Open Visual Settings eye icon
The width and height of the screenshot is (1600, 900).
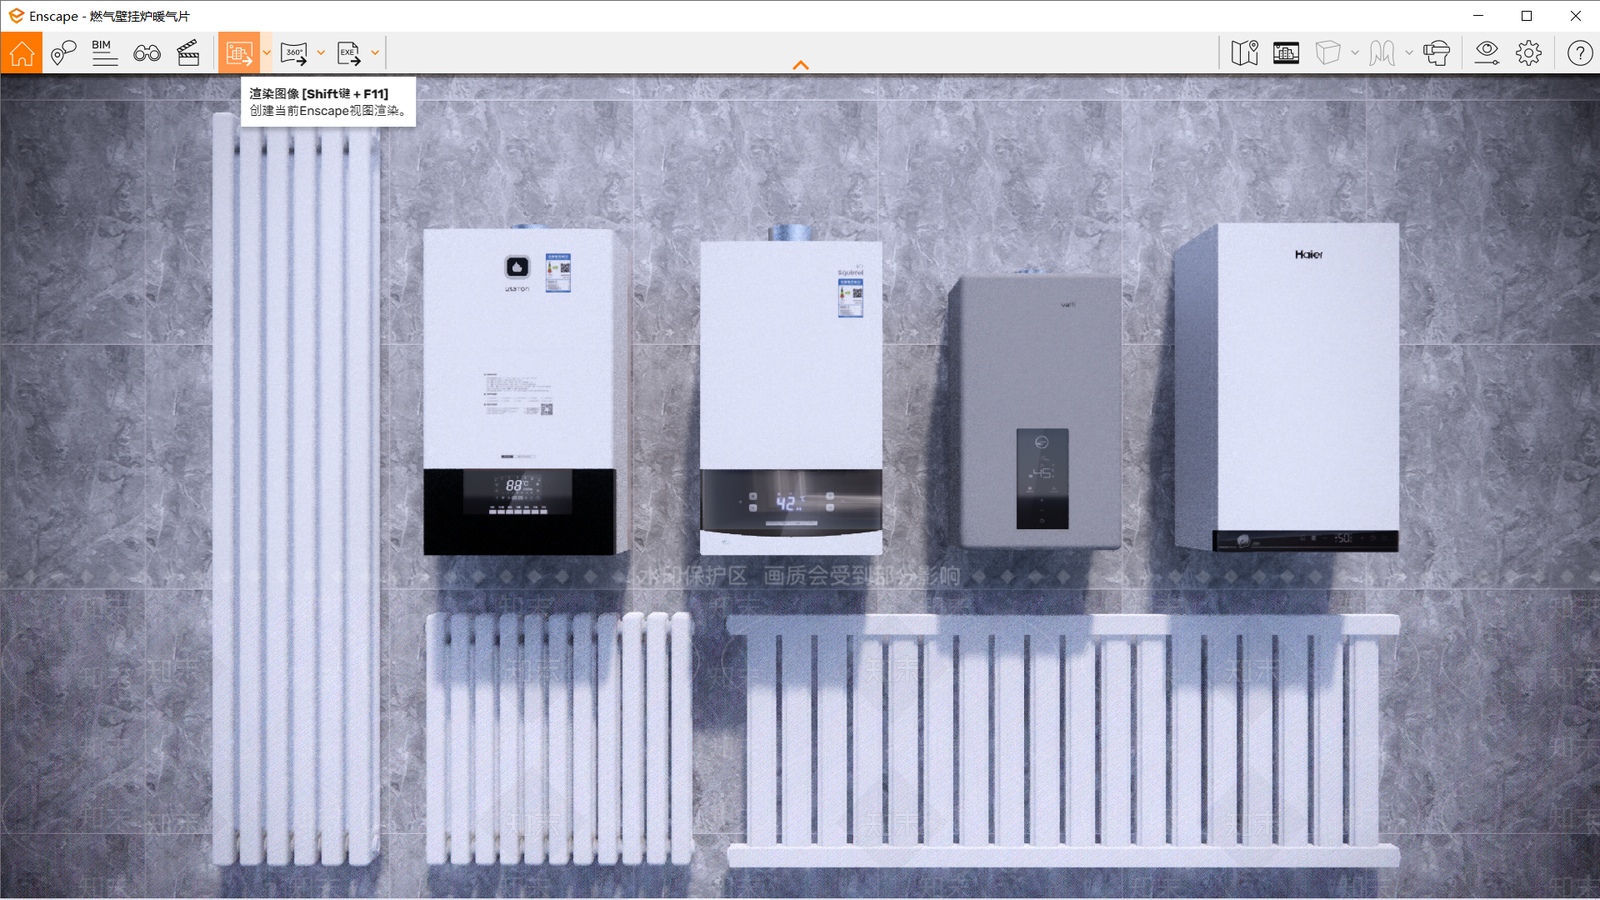point(1487,53)
